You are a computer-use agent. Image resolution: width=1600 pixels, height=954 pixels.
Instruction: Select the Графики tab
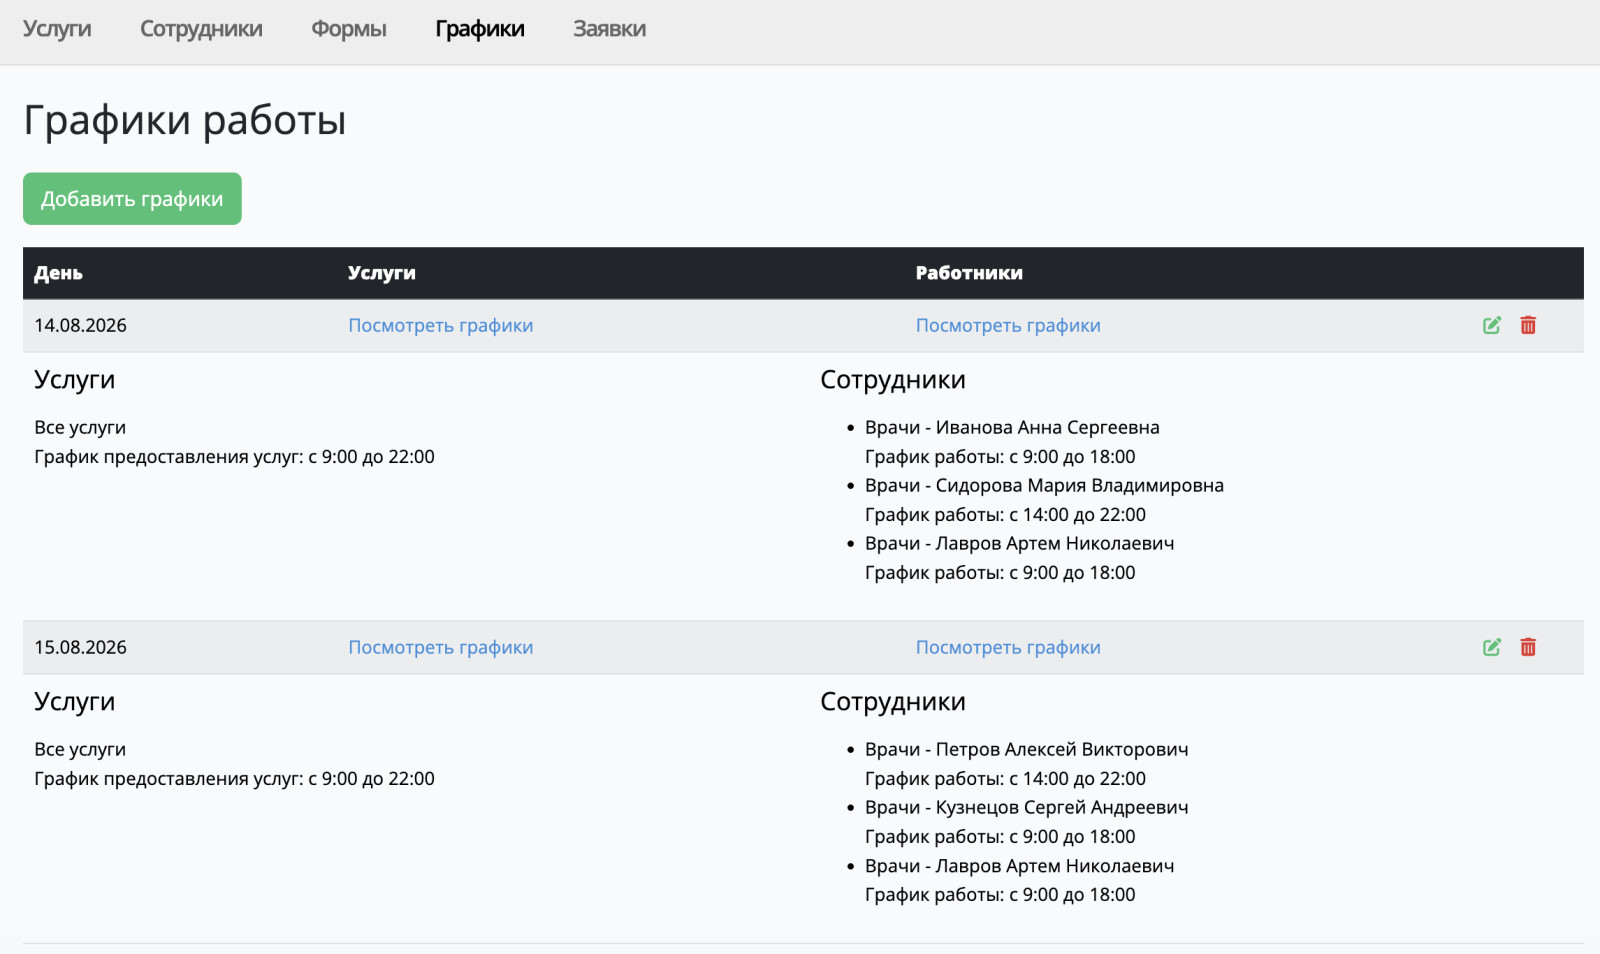point(480,29)
